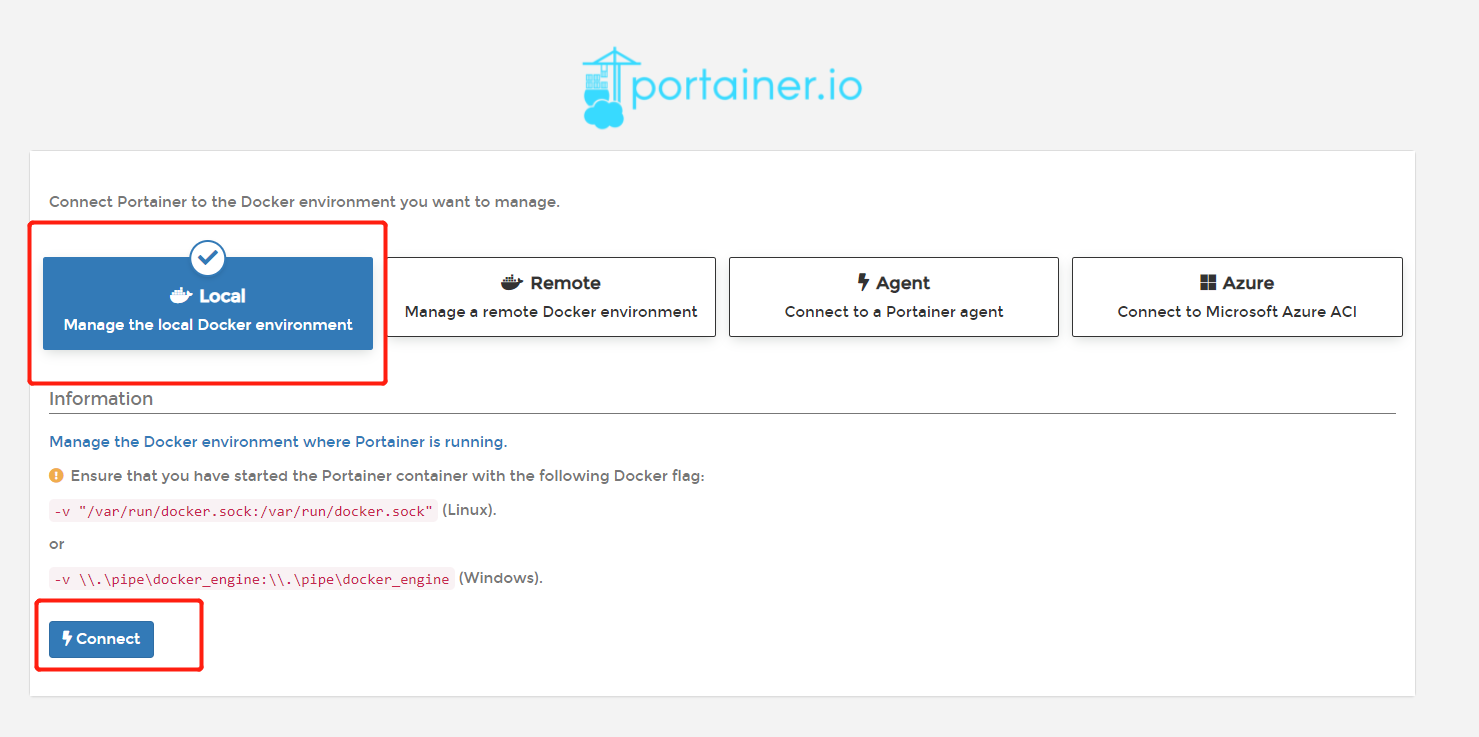Click 'Connect to Microsoft Azure ACI' text
This screenshot has width=1479, height=737.
(x=1237, y=312)
